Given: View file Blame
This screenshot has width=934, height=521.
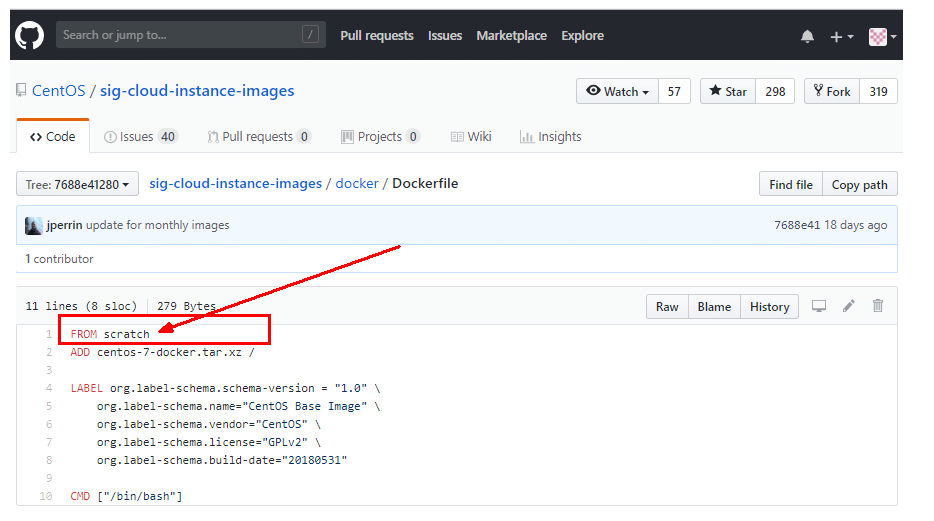Looking at the screenshot, I should pyautogui.click(x=714, y=306).
